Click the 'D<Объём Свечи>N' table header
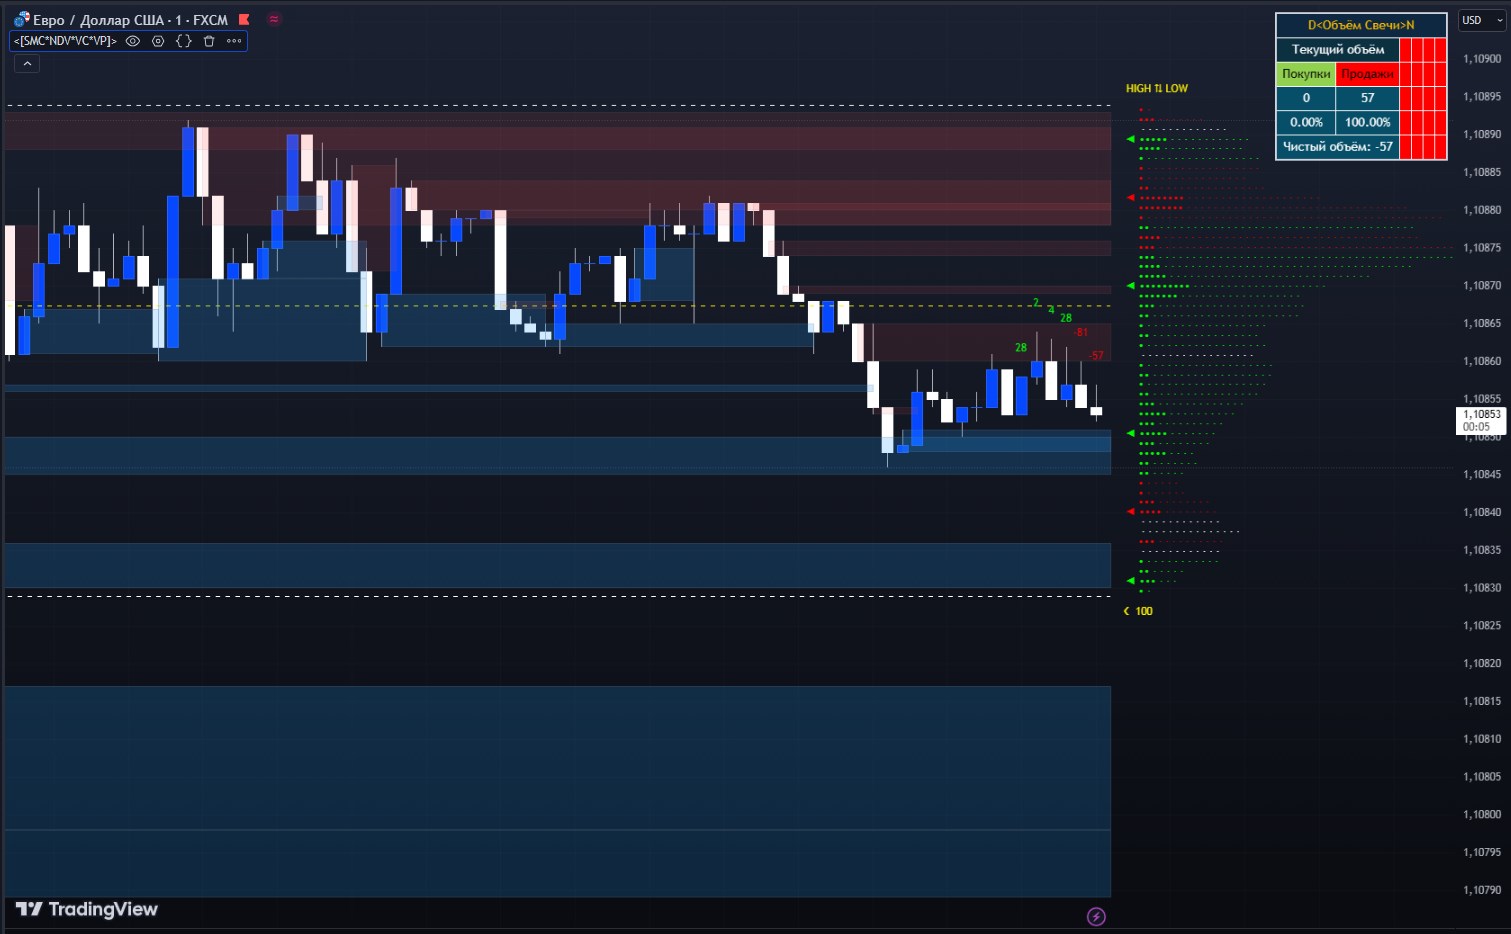1511x934 pixels. (1361, 25)
